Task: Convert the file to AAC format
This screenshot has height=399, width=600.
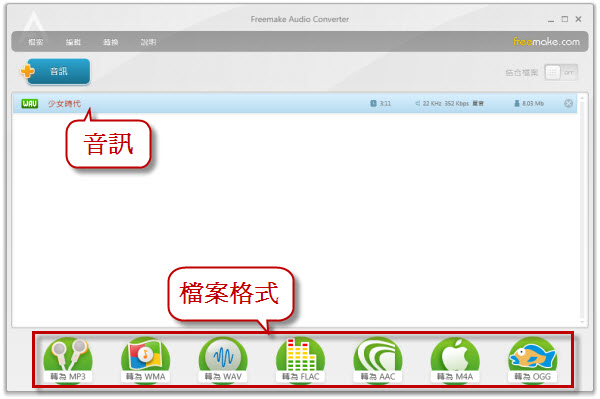Action: 378,360
